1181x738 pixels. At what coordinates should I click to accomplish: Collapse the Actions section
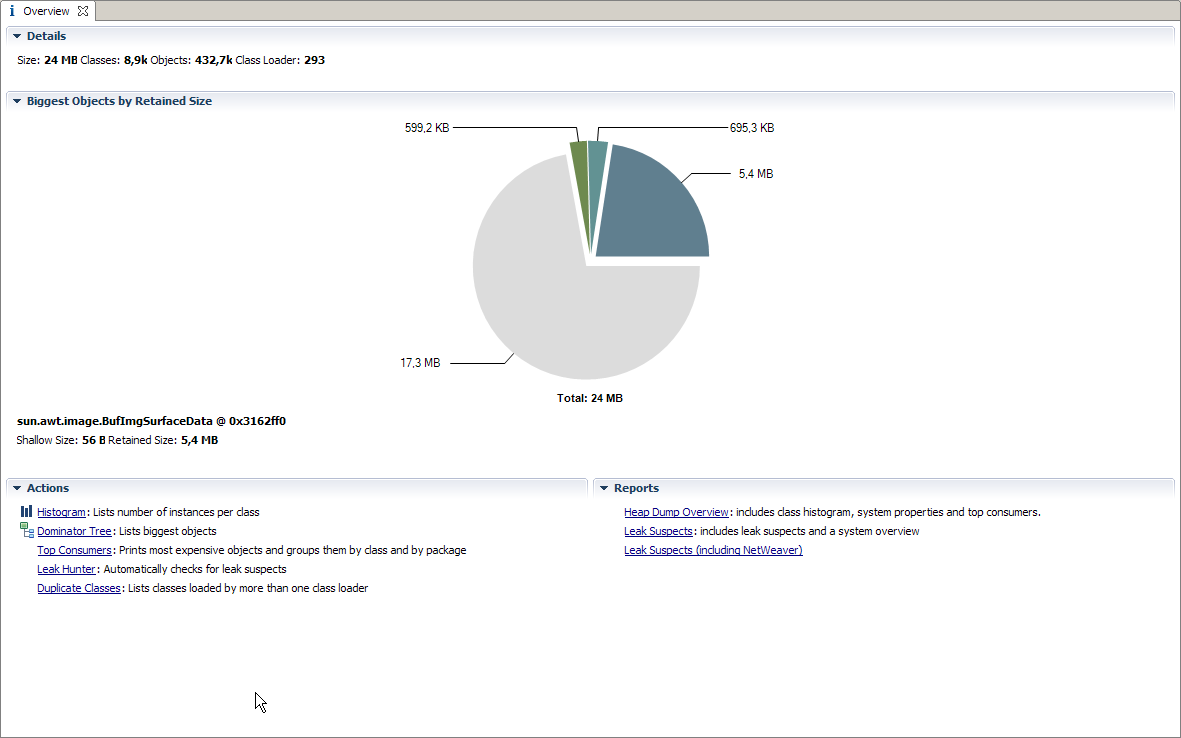click(x=17, y=488)
